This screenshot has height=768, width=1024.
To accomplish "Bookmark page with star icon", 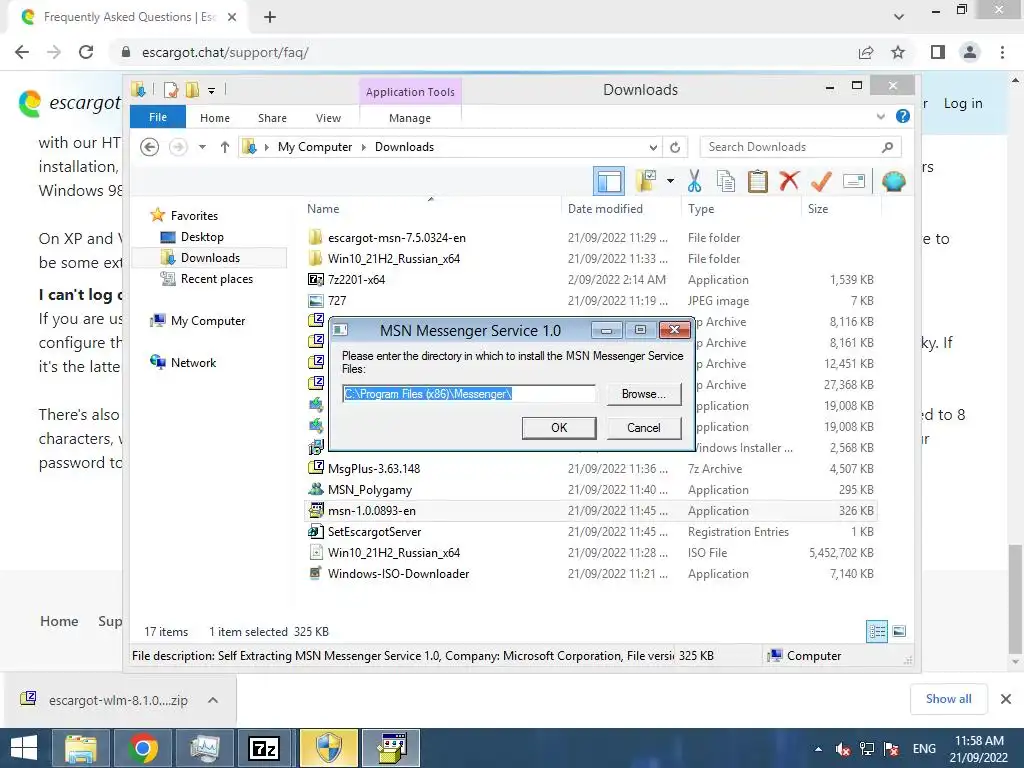I will click(898, 52).
